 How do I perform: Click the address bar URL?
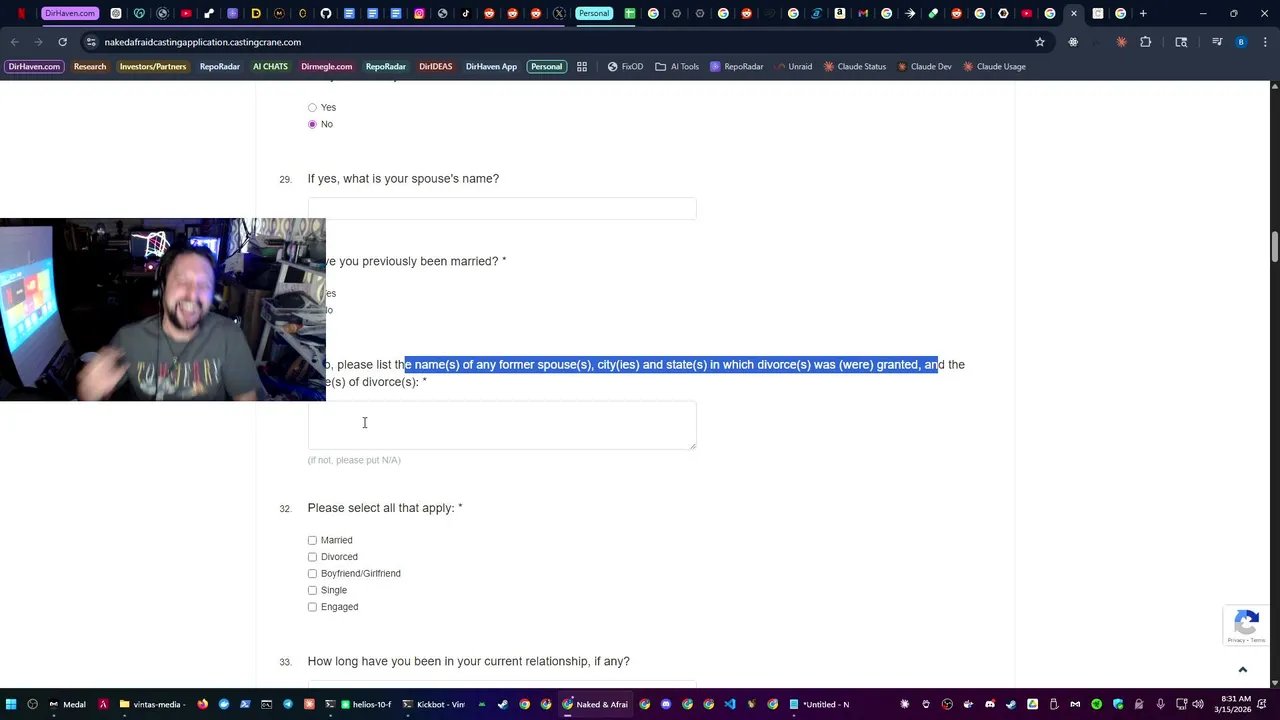203,42
